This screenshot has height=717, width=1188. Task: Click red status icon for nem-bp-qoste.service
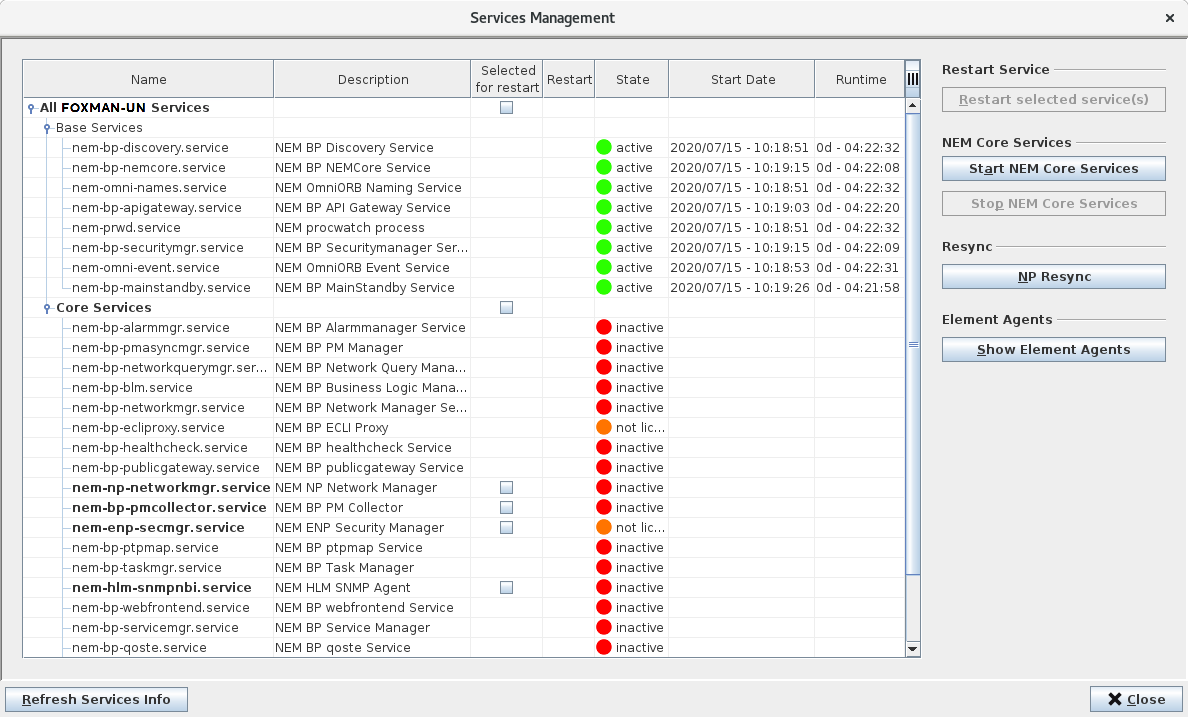click(x=603, y=648)
